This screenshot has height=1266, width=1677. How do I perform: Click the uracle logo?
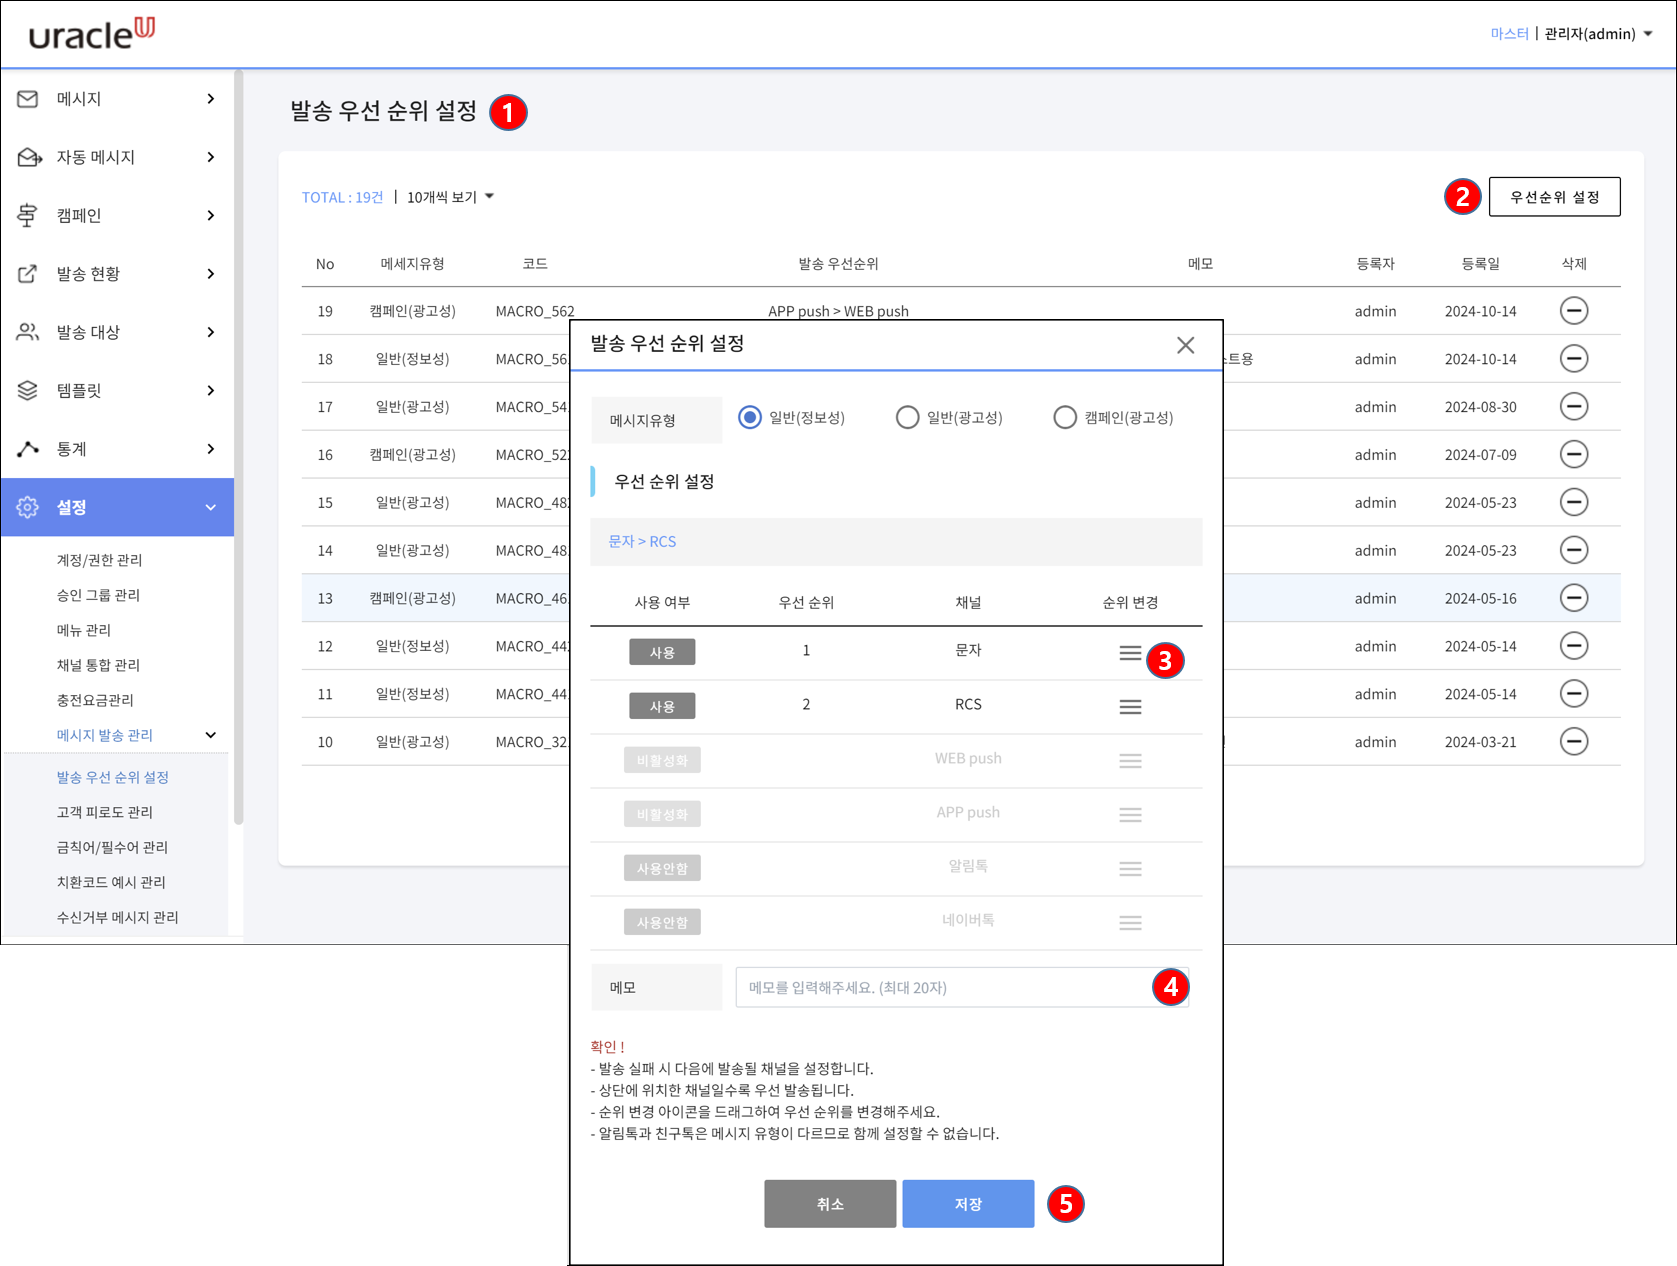click(92, 33)
